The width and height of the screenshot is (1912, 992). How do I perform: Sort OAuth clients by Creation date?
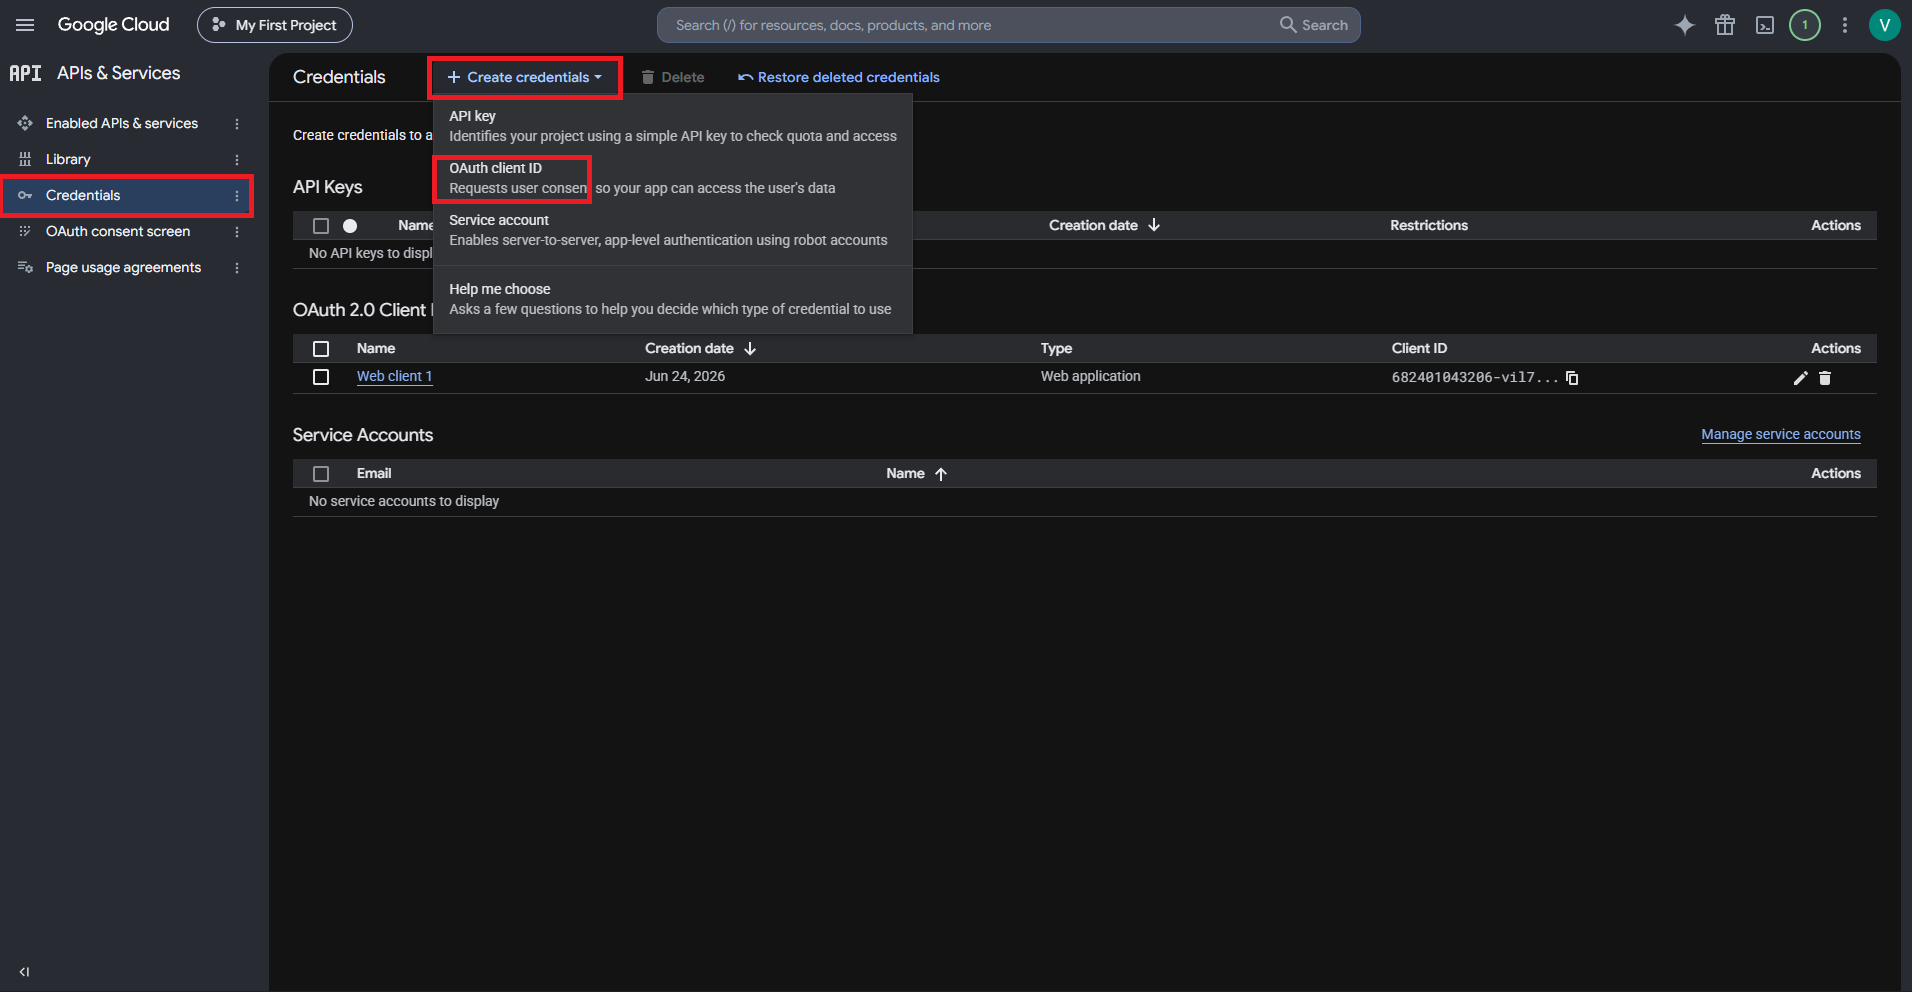pyautogui.click(x=700, y=348)
